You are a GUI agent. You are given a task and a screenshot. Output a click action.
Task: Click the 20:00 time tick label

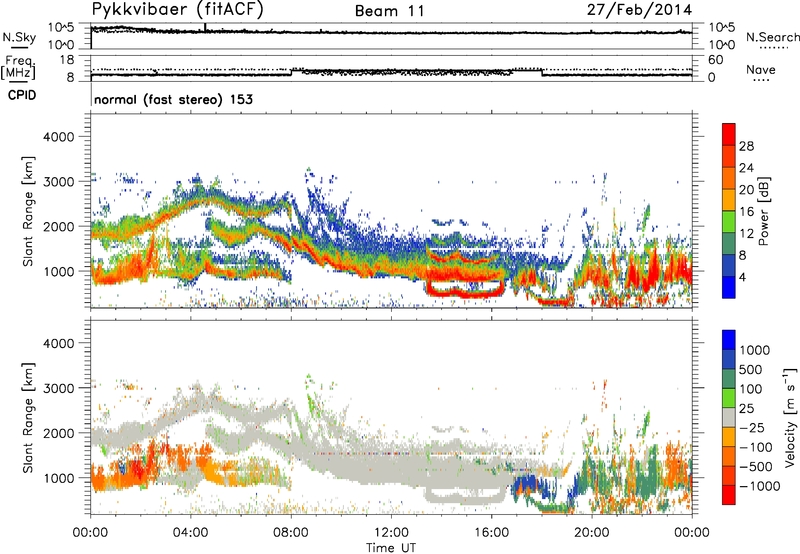coord(591,533)
